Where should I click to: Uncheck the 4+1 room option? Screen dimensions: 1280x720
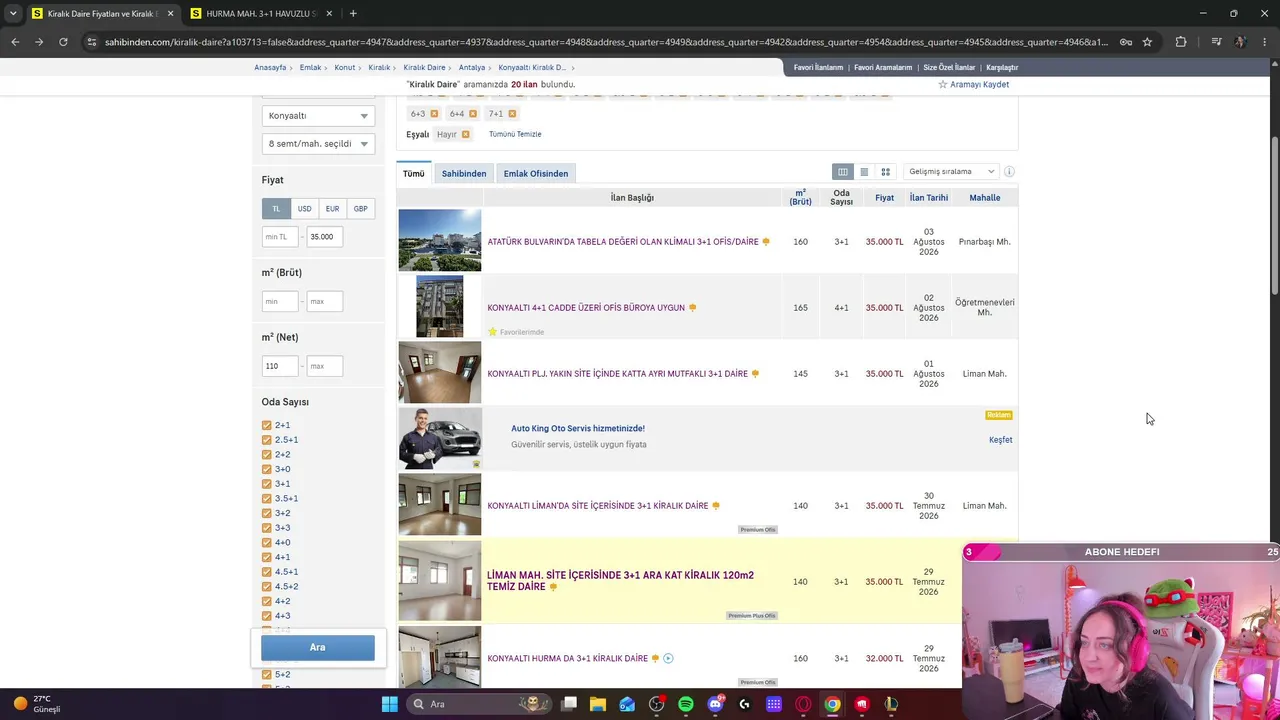pyautogui.click(x=267, y=557)
